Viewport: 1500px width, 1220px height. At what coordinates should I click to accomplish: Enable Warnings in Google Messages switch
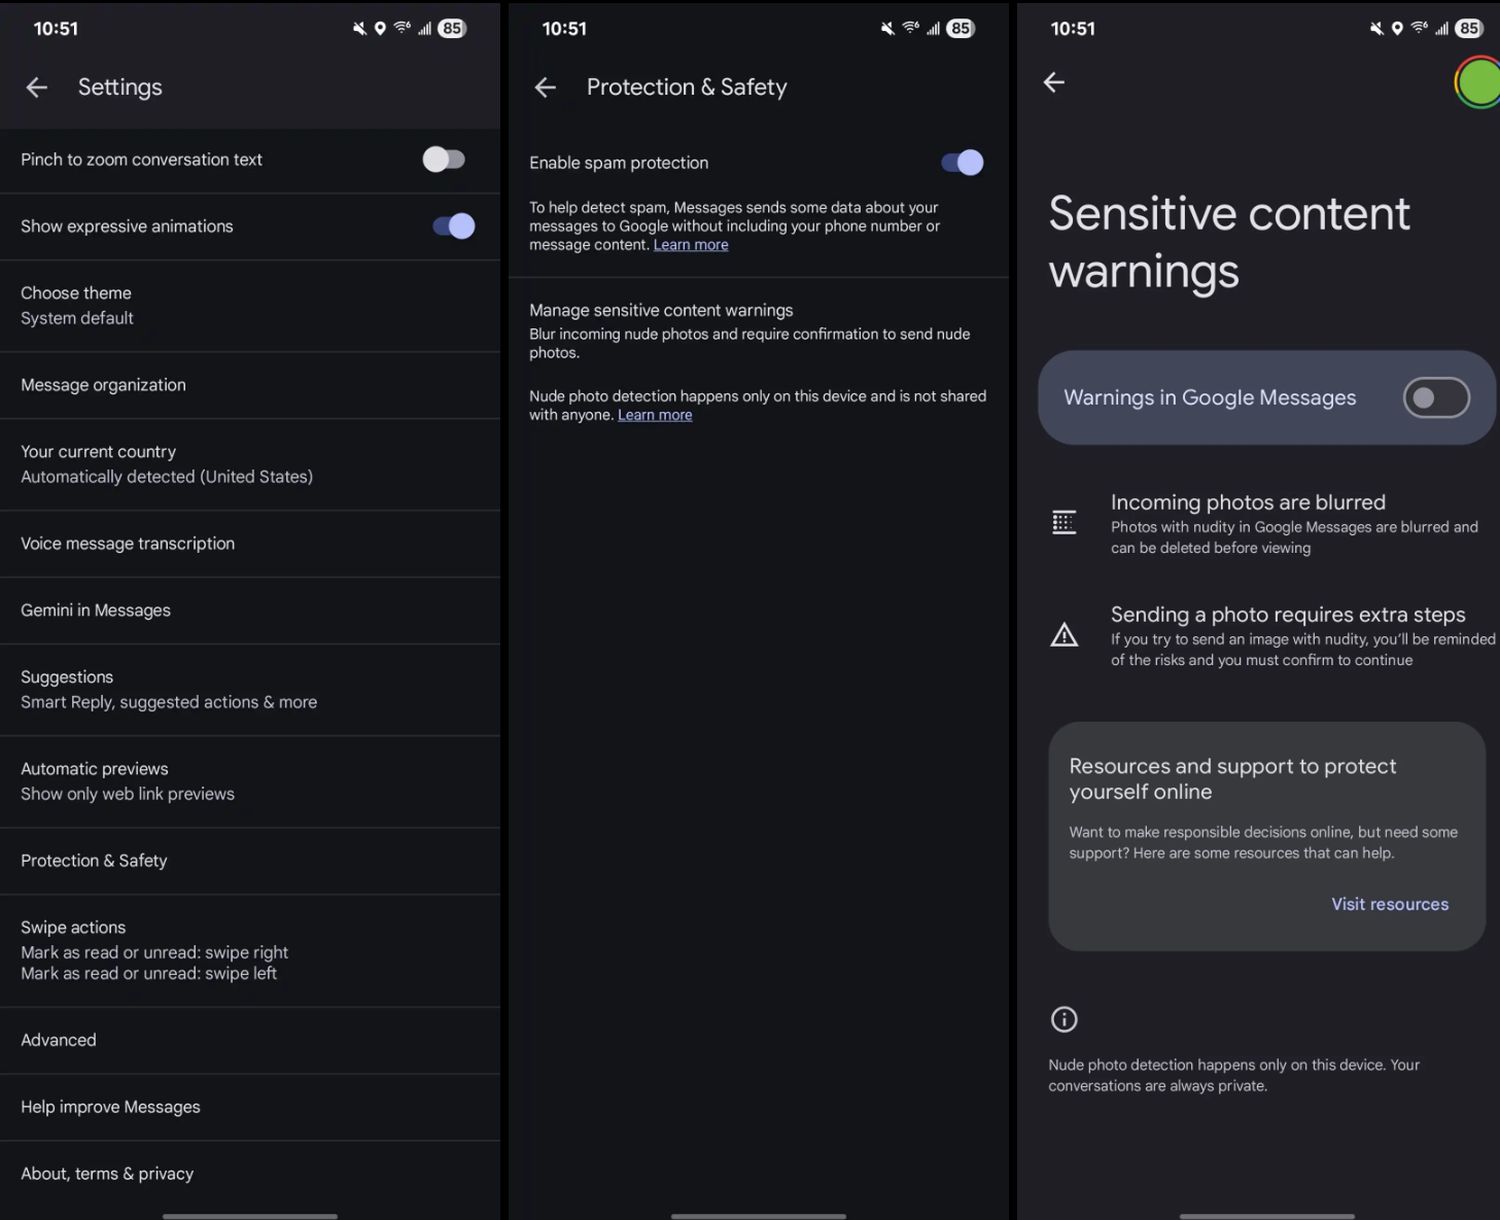pos(1436,398)
